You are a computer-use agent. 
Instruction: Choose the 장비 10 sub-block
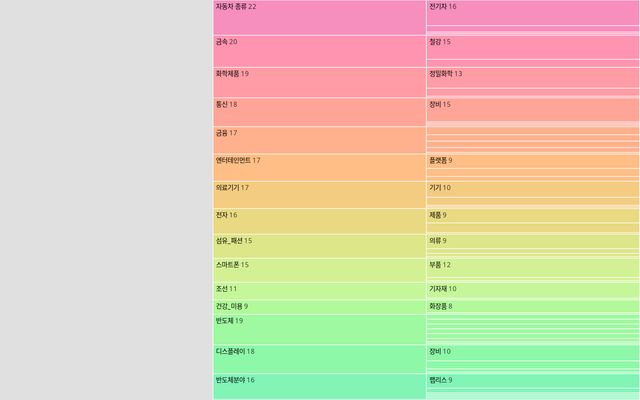[x=533, y=353]
